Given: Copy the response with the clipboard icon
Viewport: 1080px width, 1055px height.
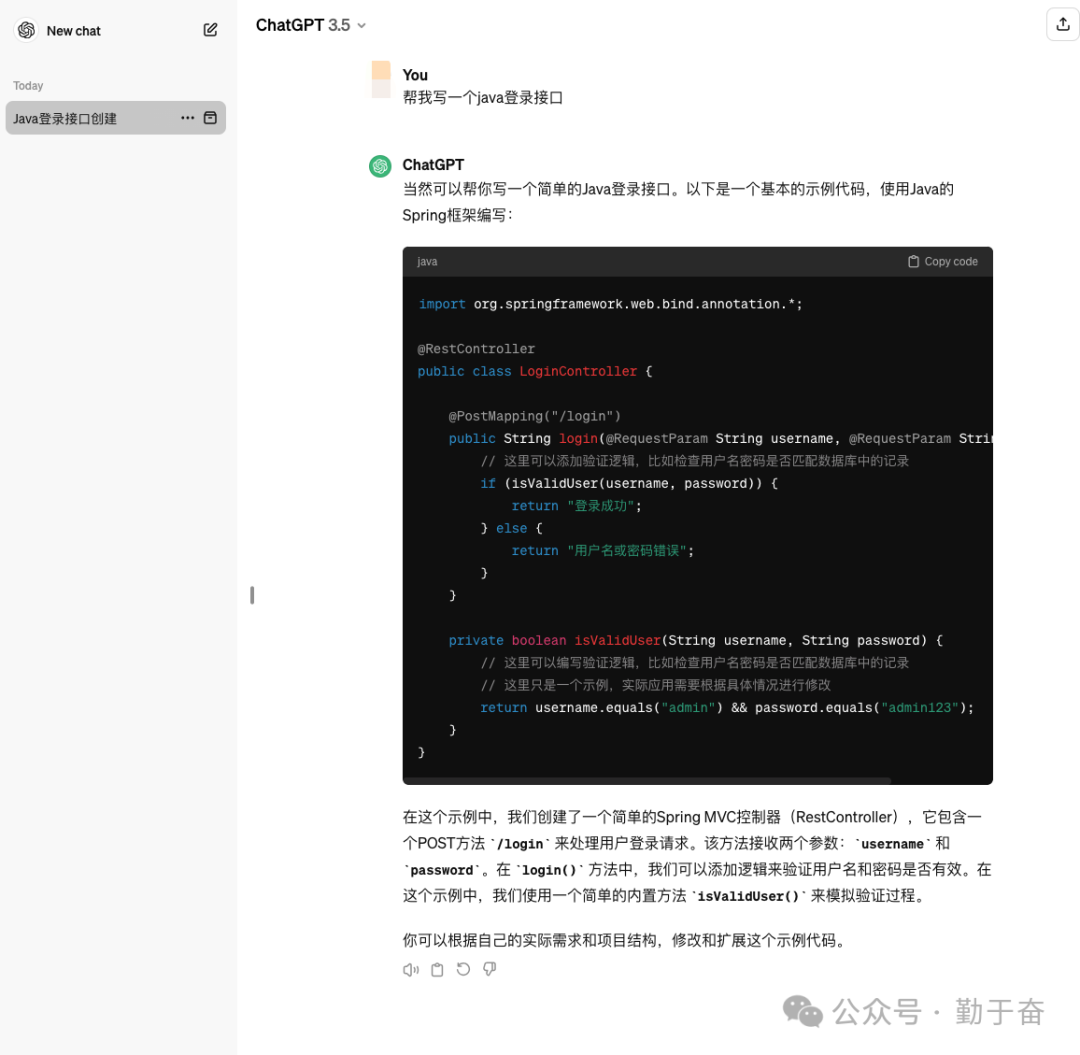Looking at the screenshot, I should click(x=437, y=970).
